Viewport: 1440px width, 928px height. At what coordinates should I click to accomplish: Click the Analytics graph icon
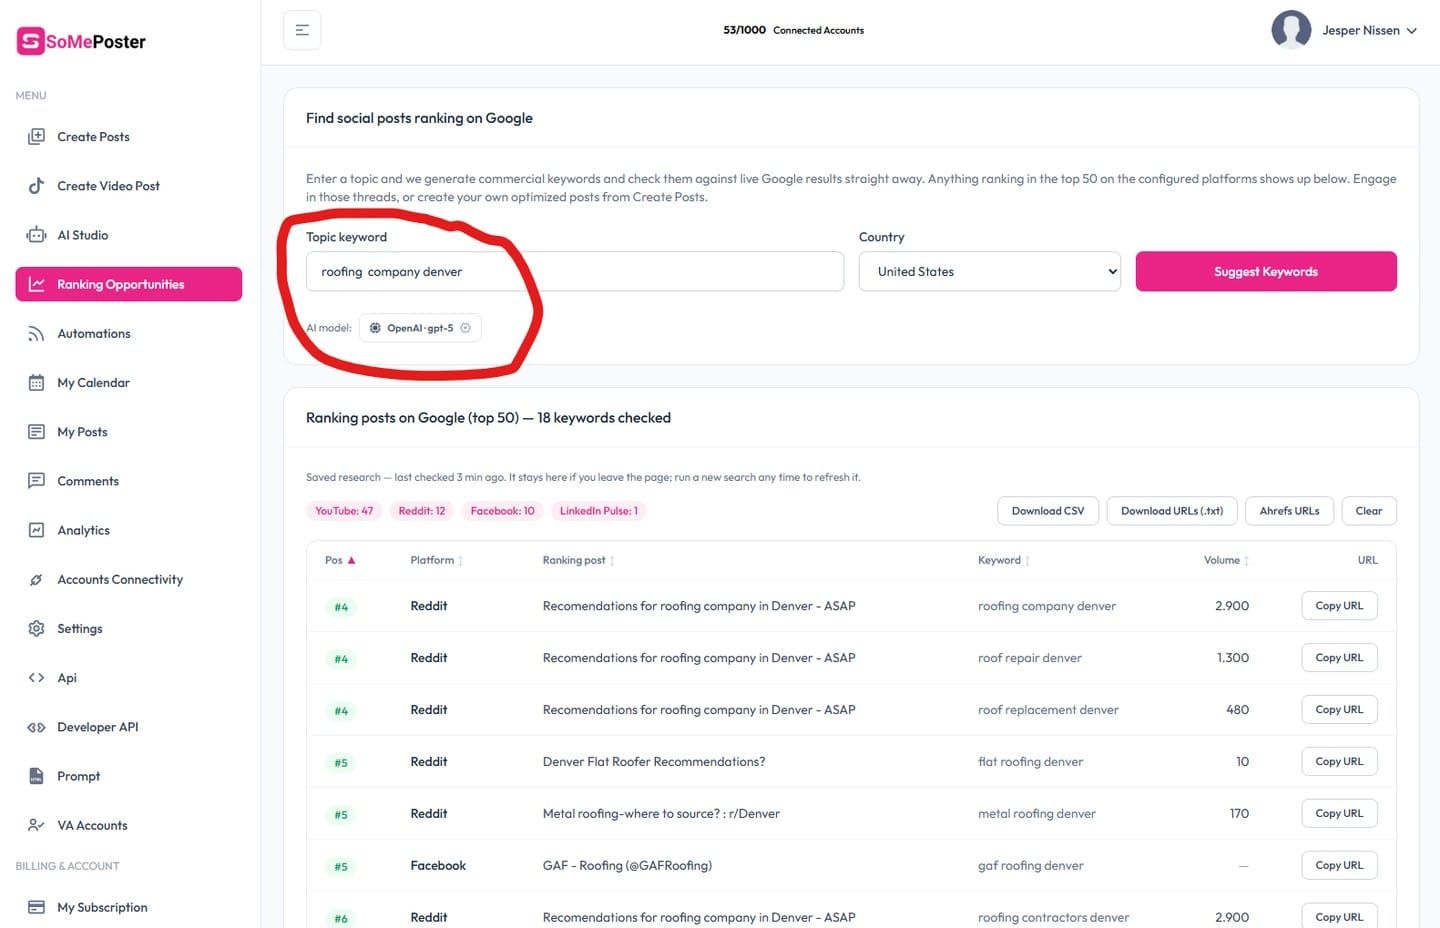coord(36,530)
